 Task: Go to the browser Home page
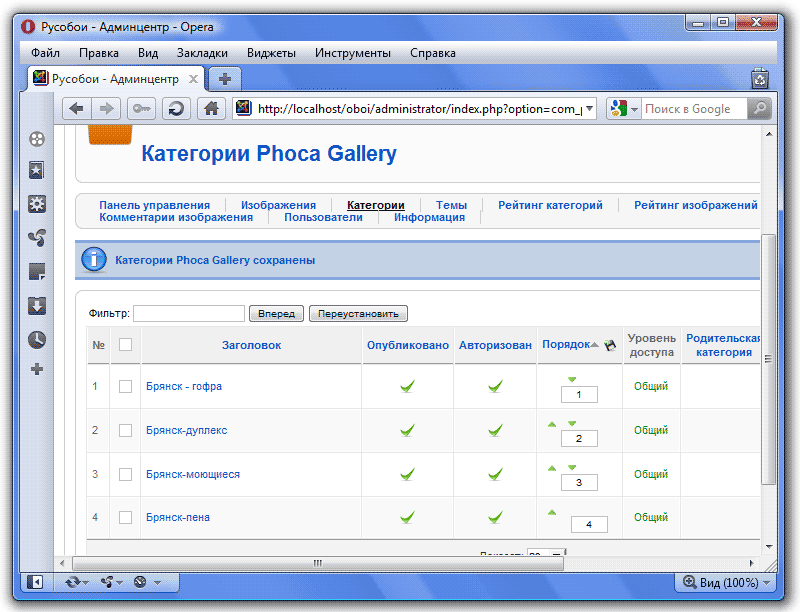[x=210, y=109]
